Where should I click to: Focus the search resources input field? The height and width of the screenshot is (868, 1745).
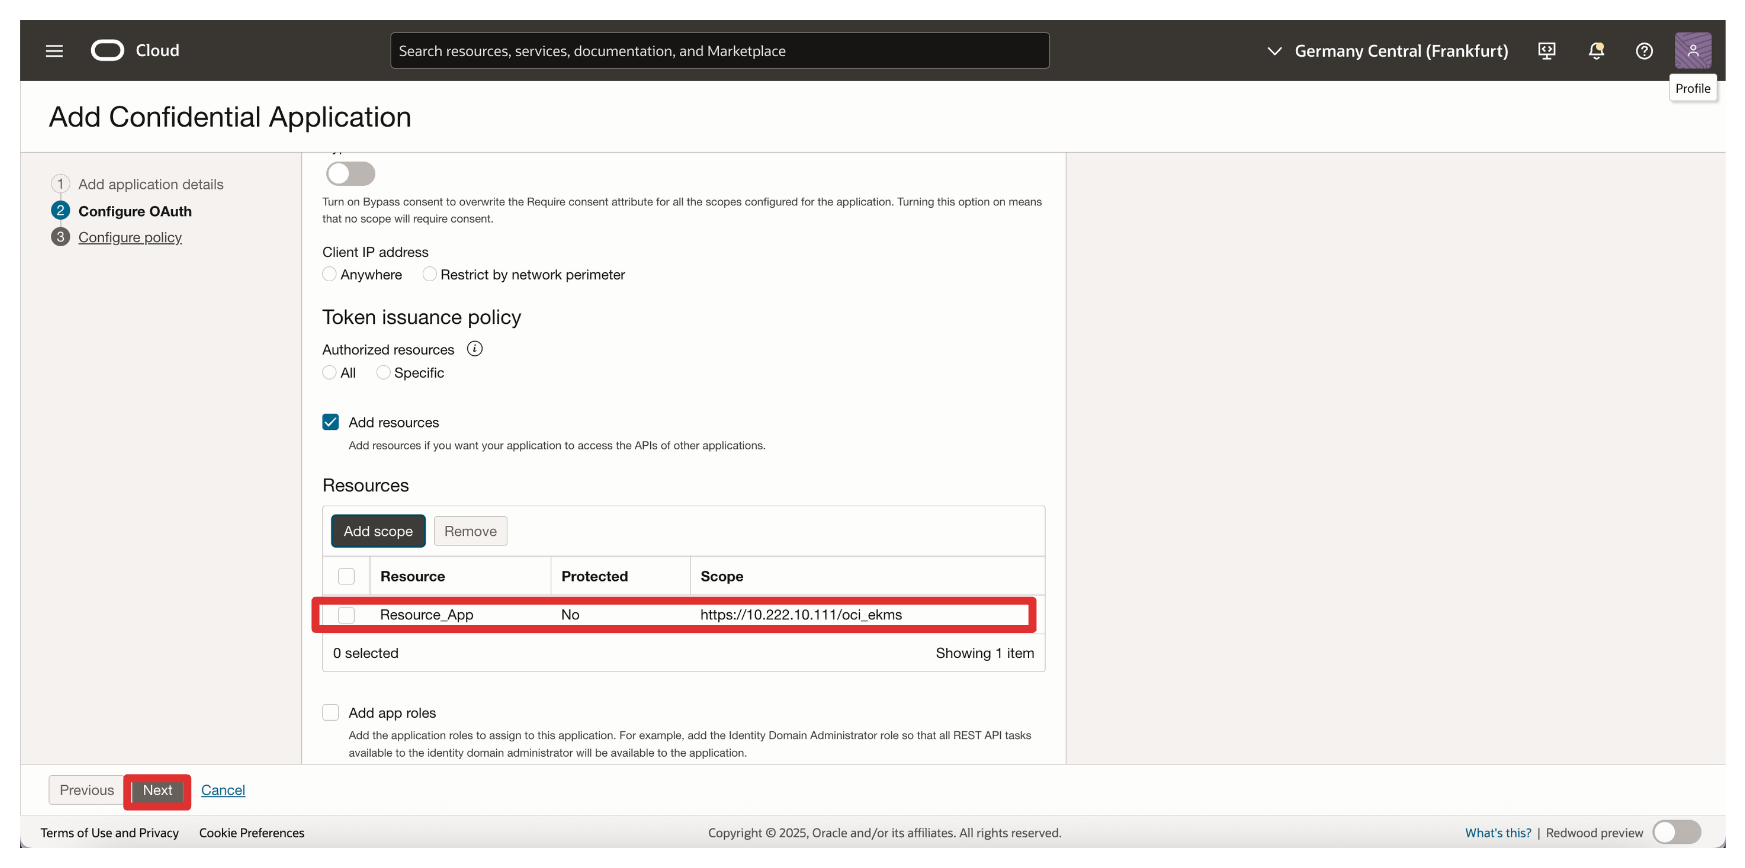tap(719, 51)
